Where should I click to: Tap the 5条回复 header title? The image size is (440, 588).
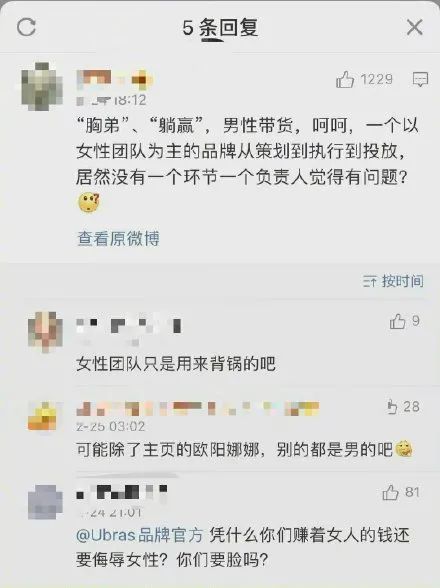pos(220,28)
